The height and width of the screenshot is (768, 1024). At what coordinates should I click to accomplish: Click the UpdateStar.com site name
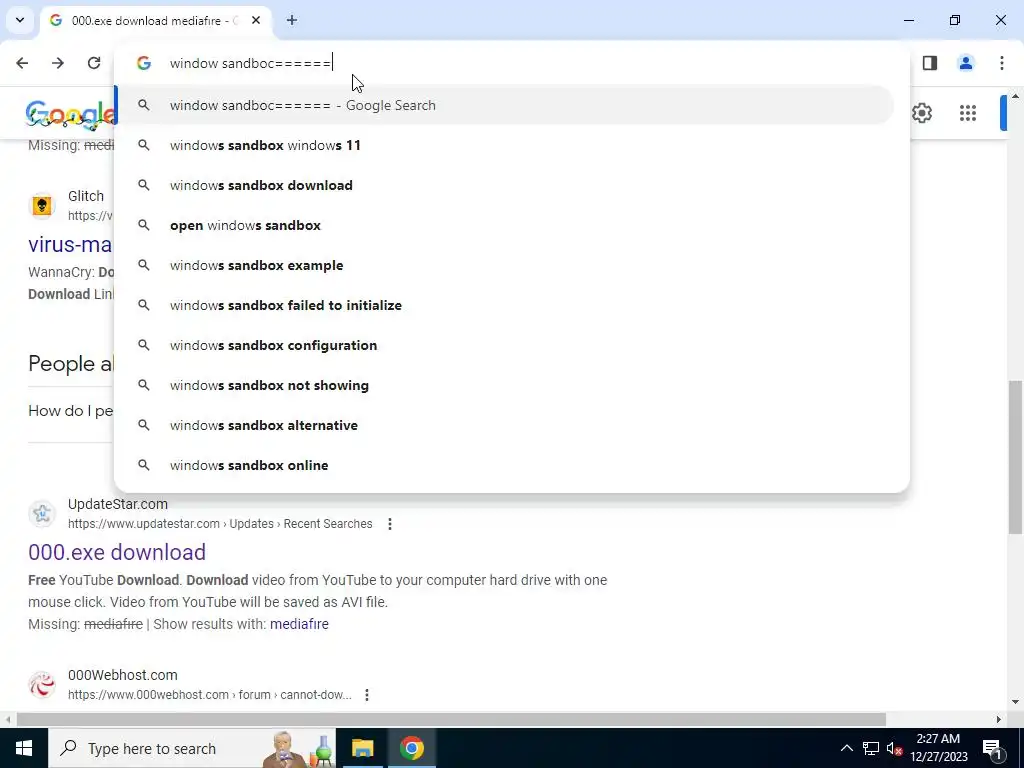coord(118,504)
